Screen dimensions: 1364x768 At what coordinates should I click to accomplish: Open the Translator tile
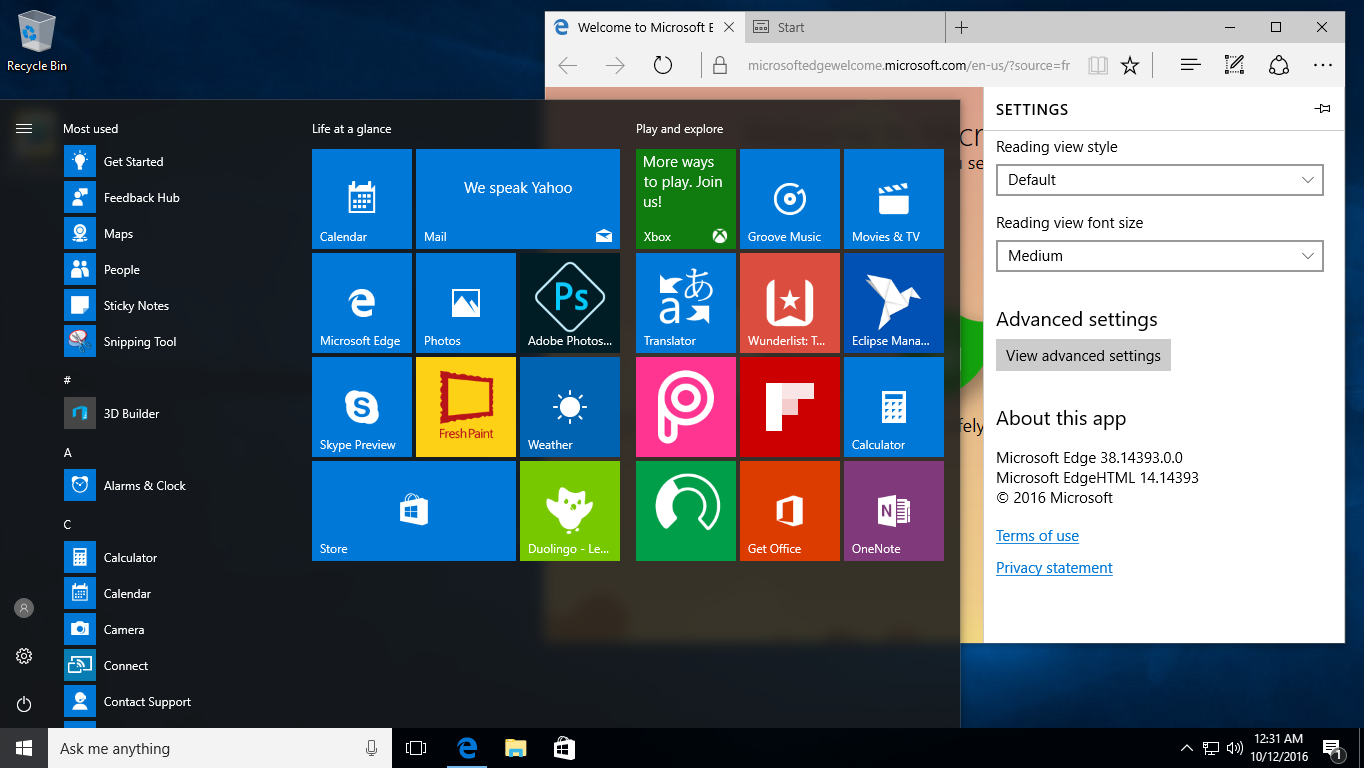pyautogui.click(x=686, y=303)
